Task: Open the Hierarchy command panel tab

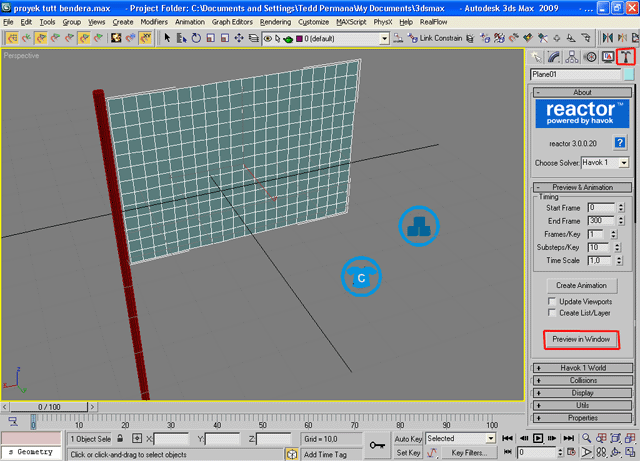Action: coord(572,57)
